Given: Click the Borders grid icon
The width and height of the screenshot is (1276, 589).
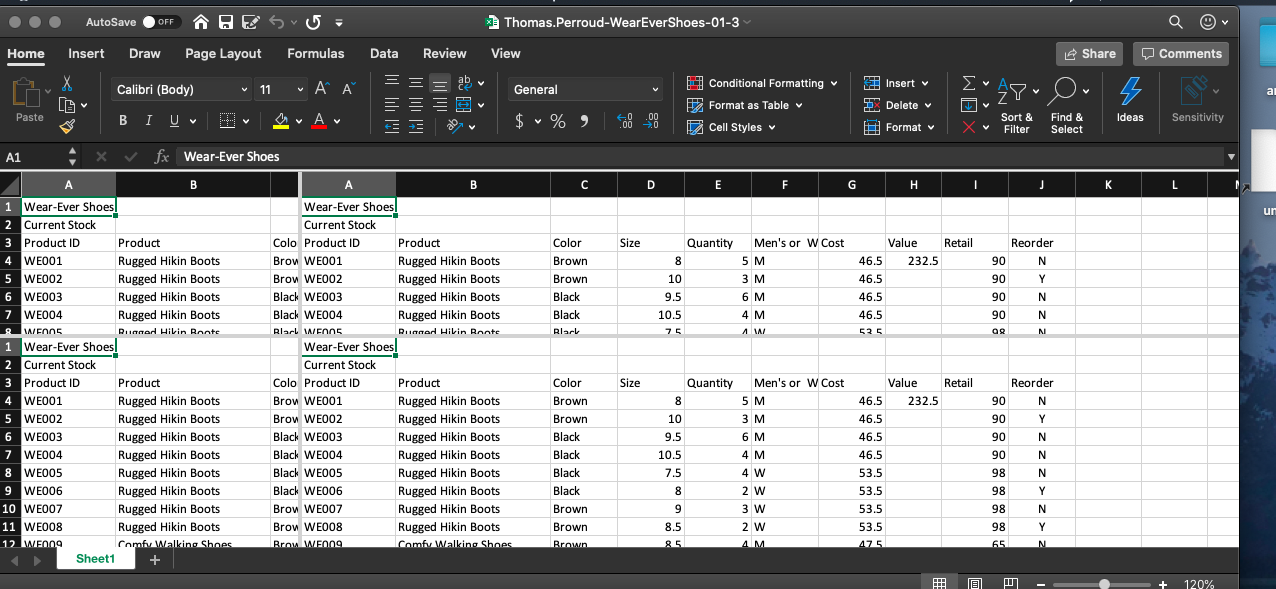Looking at the screenshot, I should pos(226,121).
